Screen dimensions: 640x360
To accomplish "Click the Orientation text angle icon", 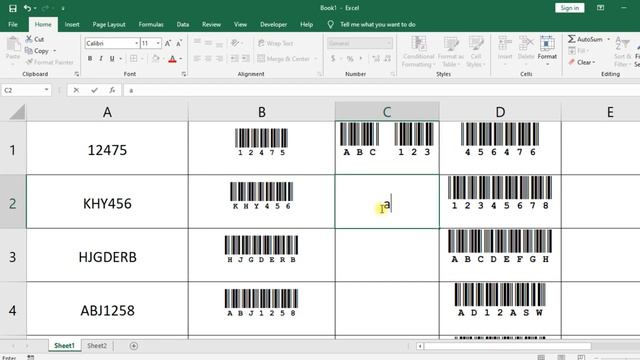I will [x=235, y=43].
